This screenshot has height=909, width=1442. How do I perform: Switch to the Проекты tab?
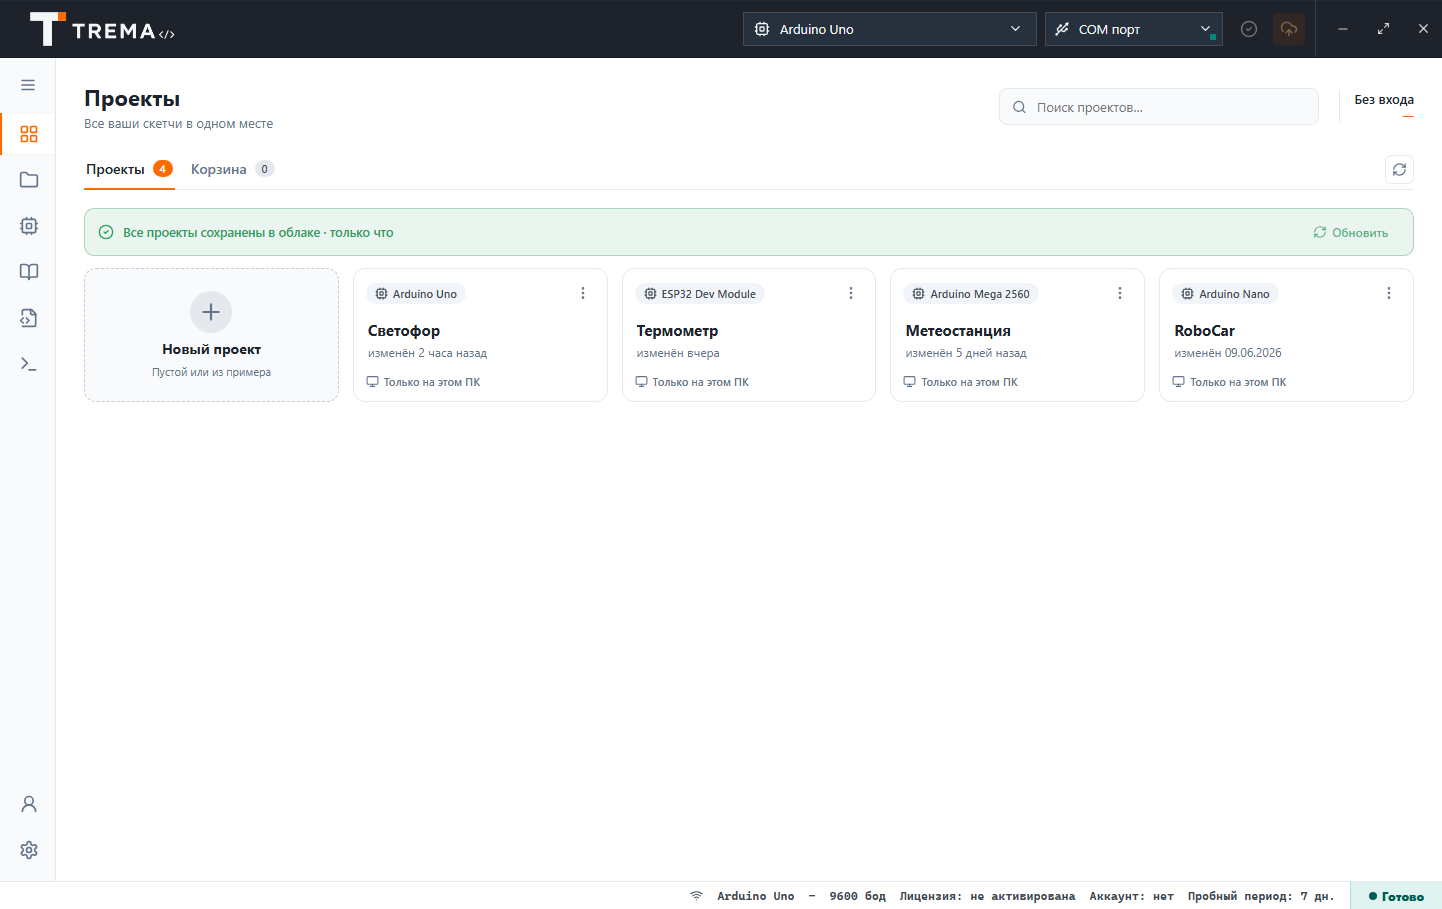coord(129,169)
